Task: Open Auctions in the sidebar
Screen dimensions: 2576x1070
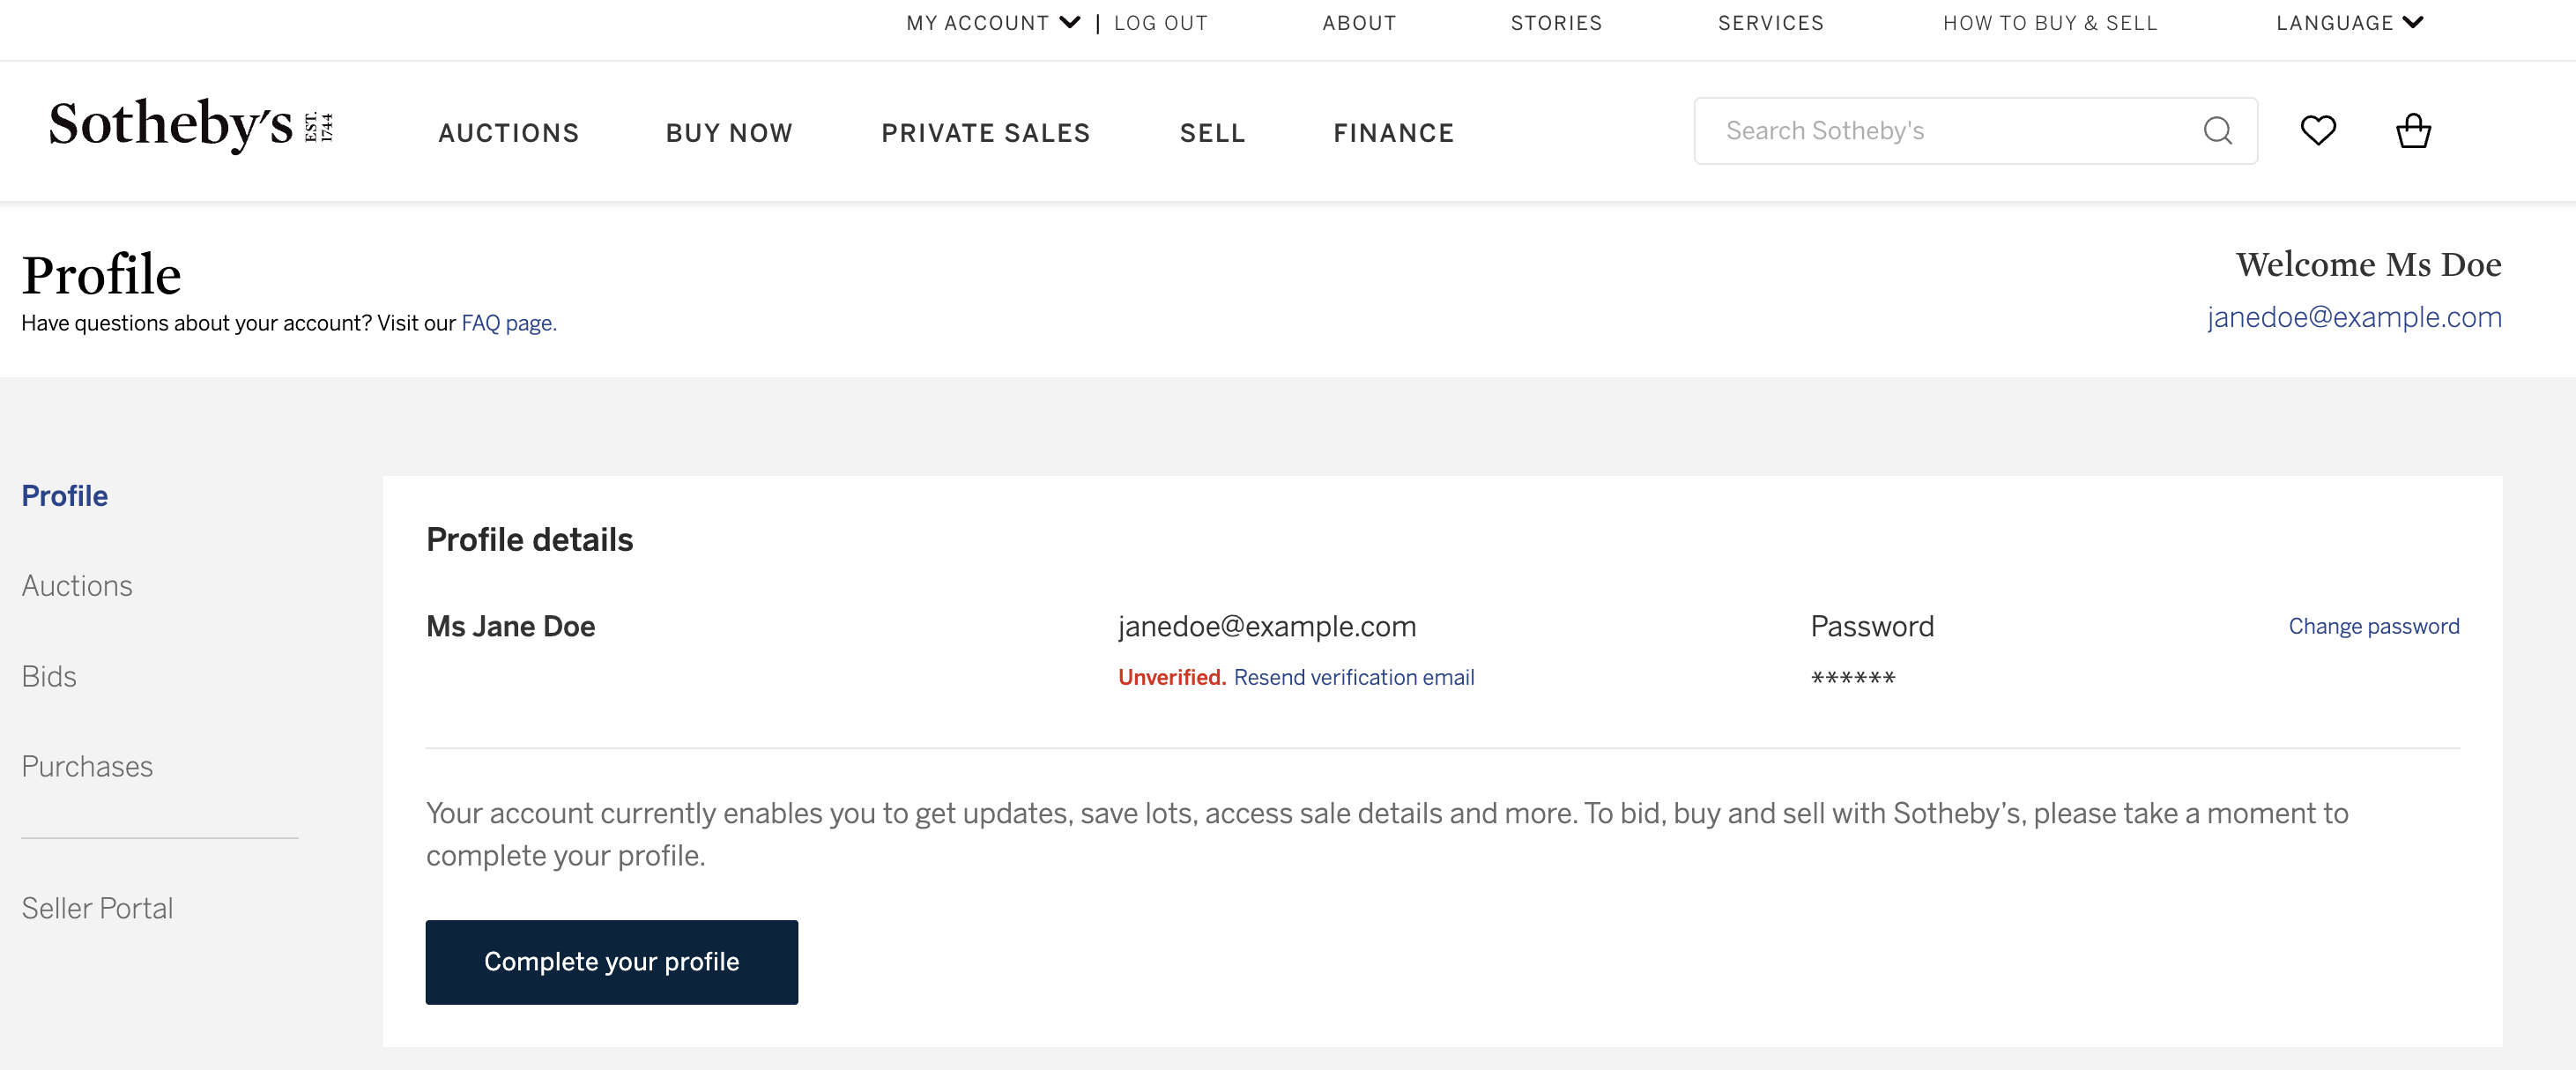Action: 77,586
